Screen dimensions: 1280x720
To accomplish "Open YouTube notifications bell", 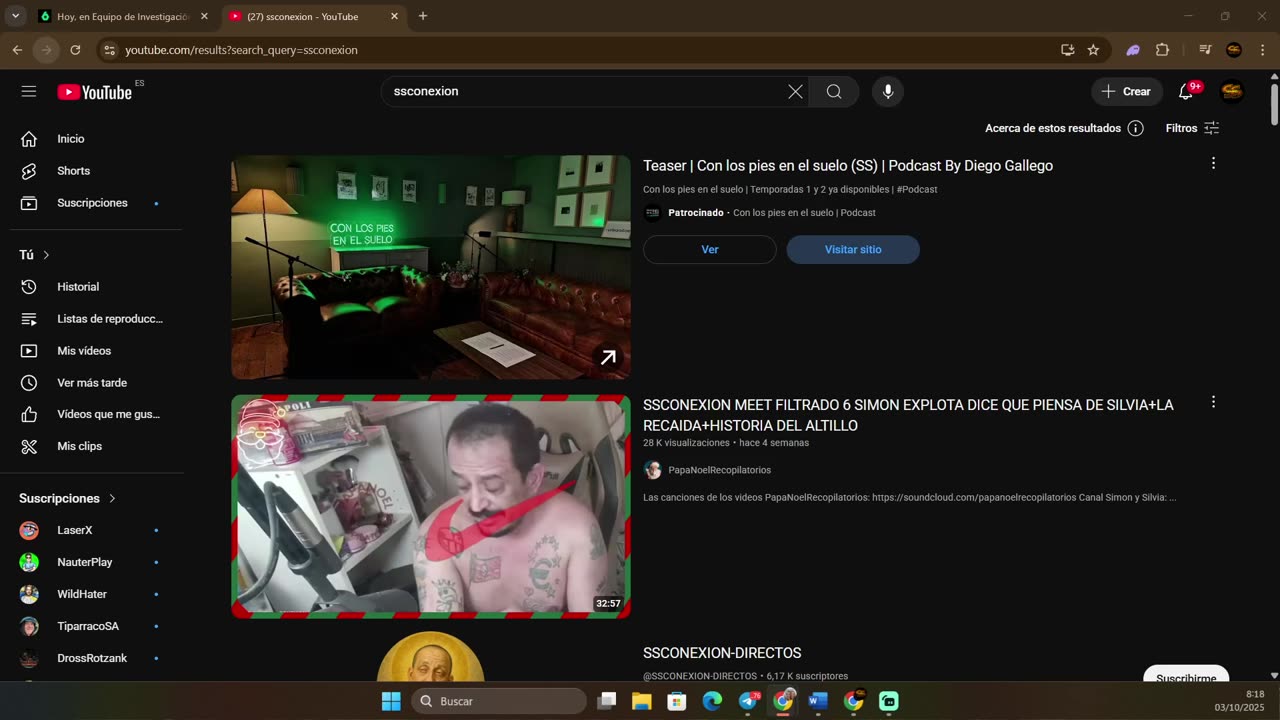I will click(1186, 91).
